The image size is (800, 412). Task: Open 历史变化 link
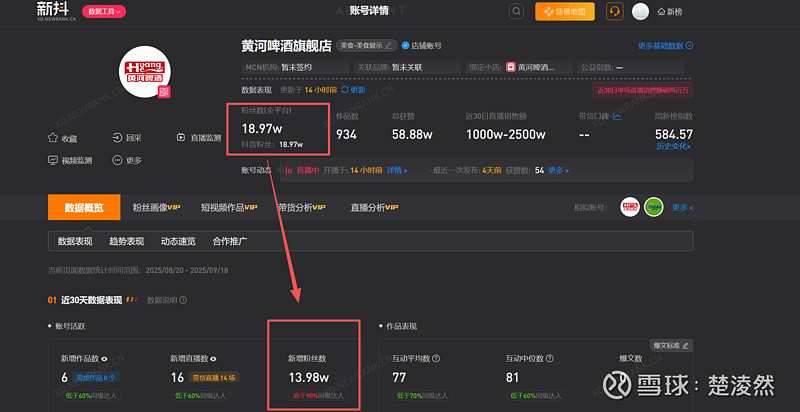coord(673,146)
